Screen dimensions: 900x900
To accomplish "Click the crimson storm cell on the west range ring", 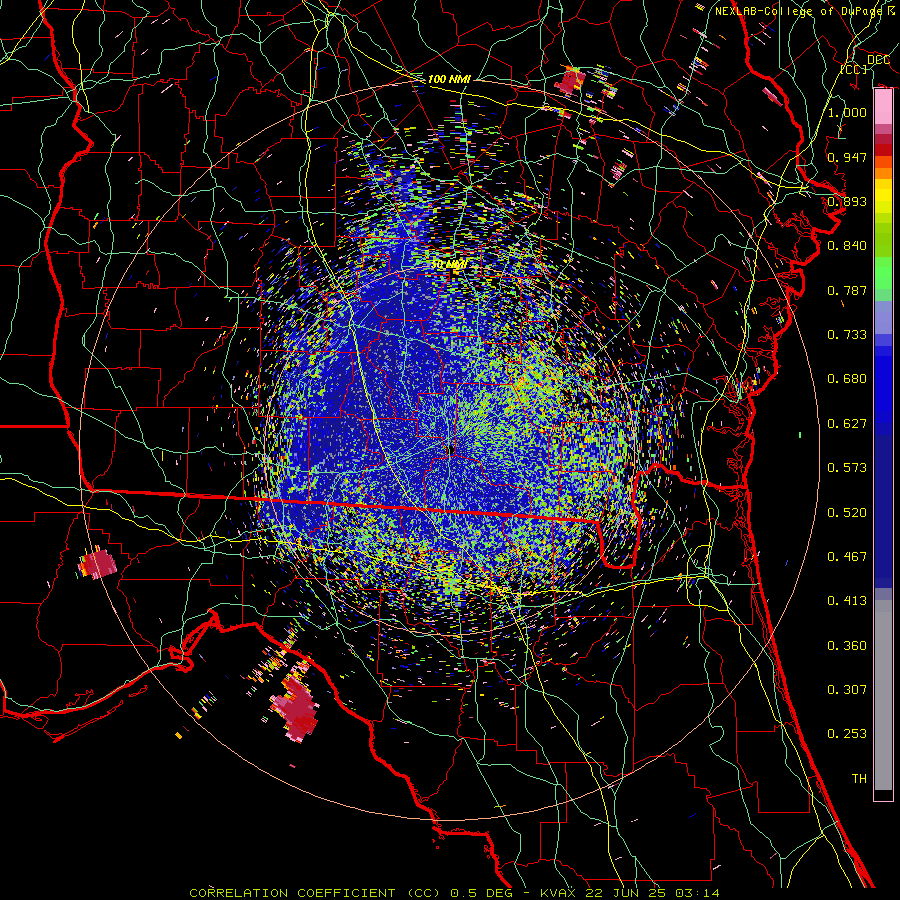I will [x=99, y=562].
